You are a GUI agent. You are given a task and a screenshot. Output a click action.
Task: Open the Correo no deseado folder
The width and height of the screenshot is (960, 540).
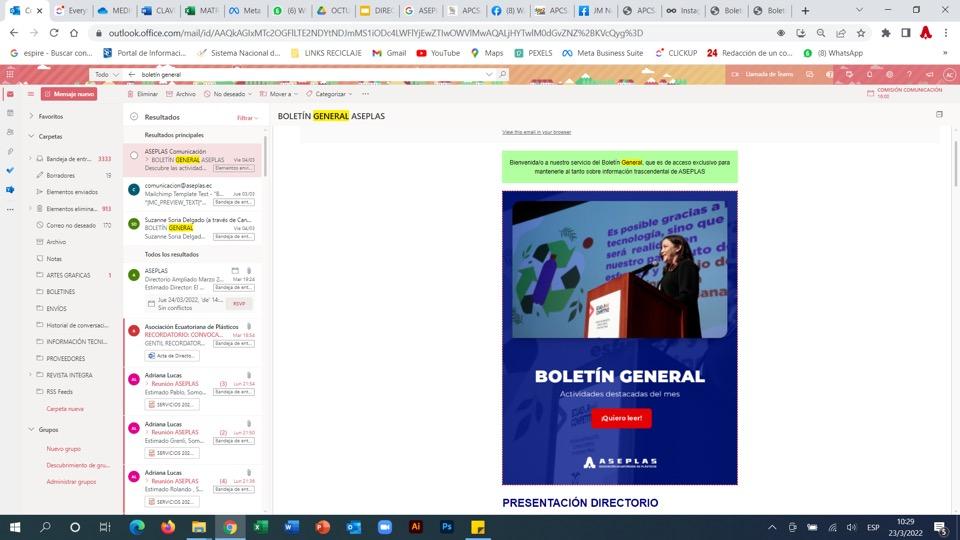point(73,225)
